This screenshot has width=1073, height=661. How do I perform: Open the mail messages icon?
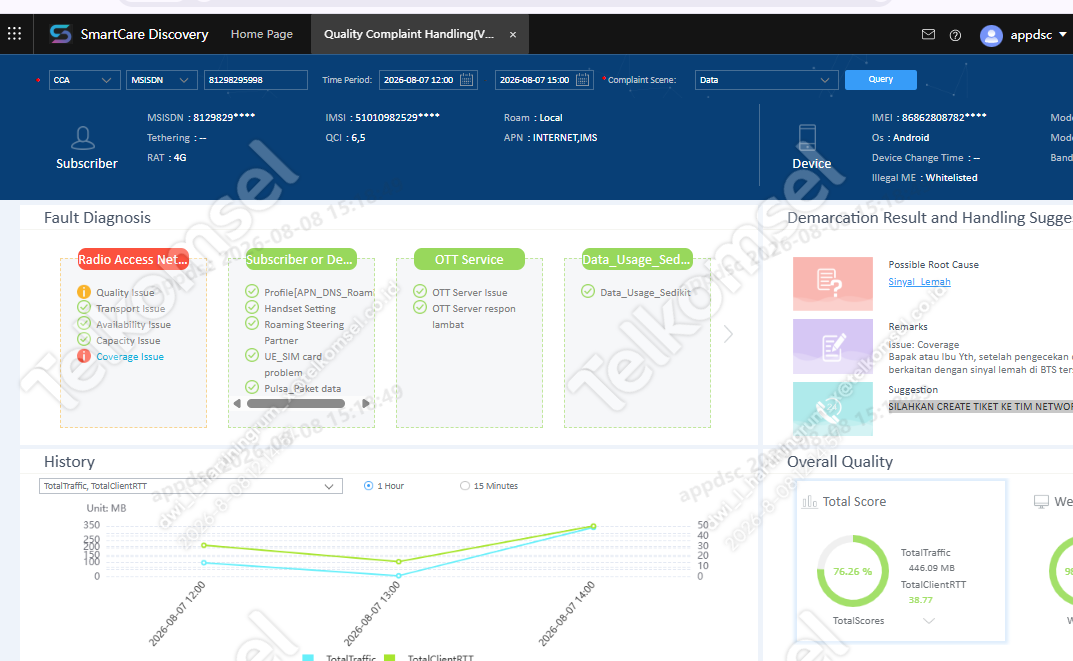pyautogui.click(x=928, y=34)
